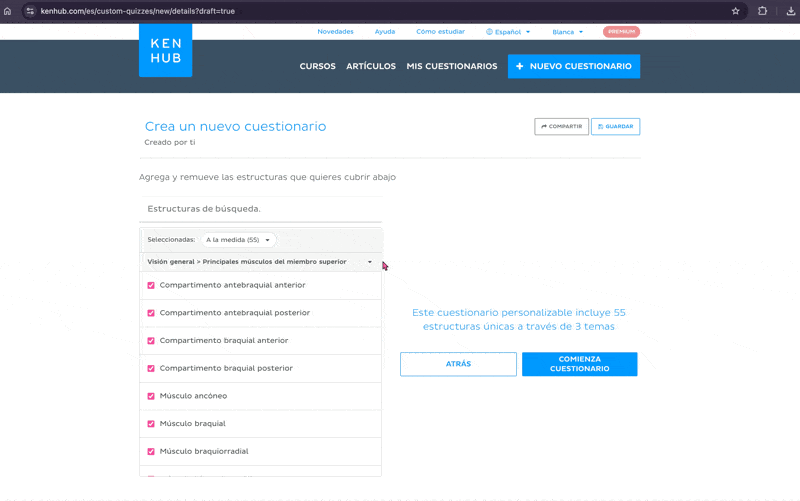Uncheck Músculo ancóneo checkbox
The image size is (800, 501).
pos(151,396)
